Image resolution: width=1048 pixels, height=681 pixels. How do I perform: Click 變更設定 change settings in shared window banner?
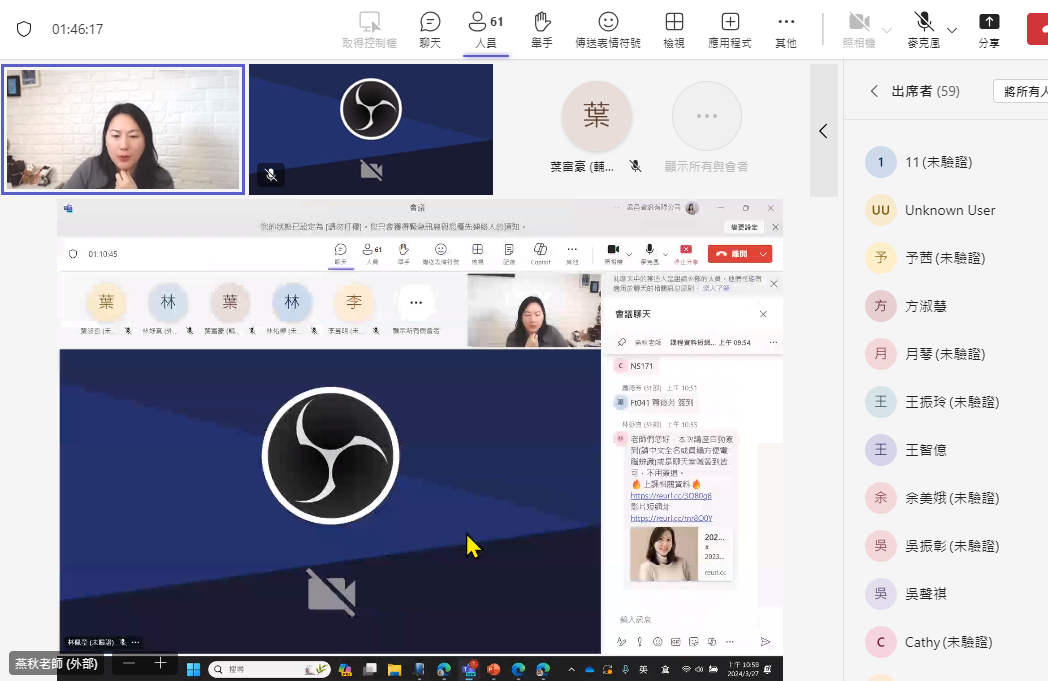coord(744,227)
